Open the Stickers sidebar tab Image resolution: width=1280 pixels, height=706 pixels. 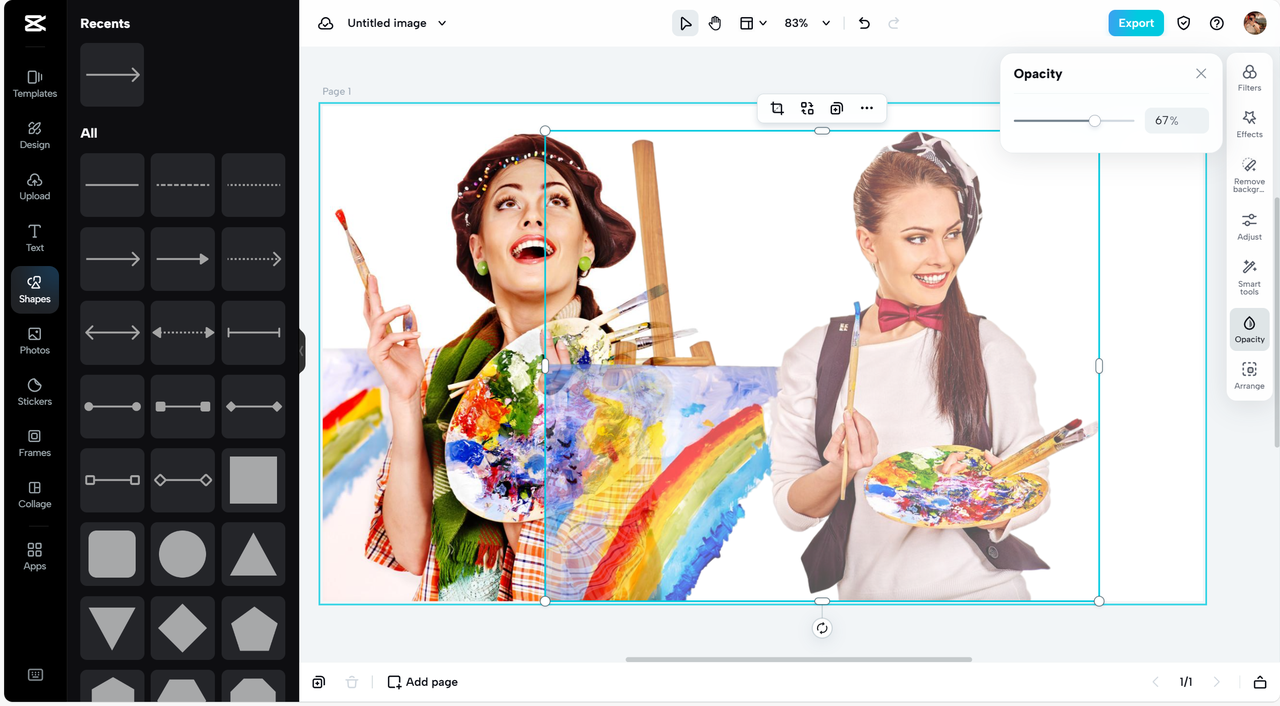[x=34, y=391]
